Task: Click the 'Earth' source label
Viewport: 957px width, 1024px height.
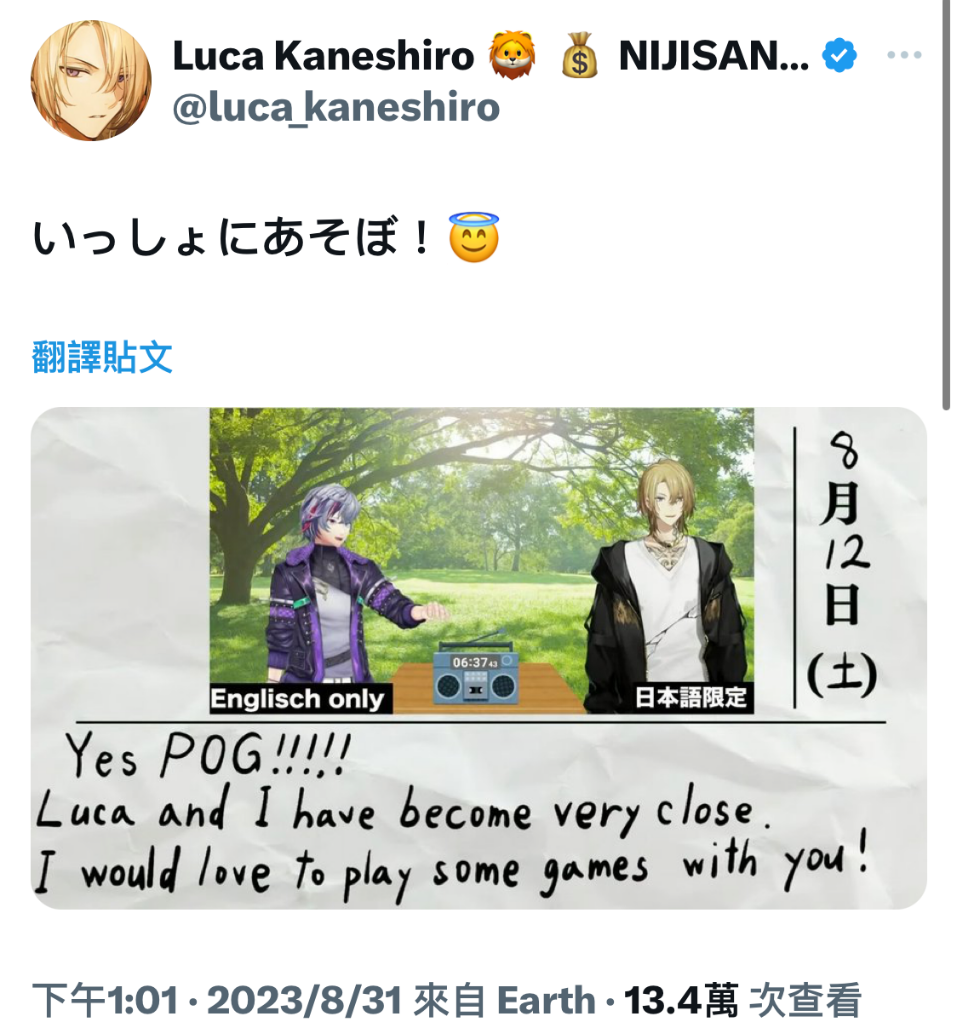Action: (546, 1000)
